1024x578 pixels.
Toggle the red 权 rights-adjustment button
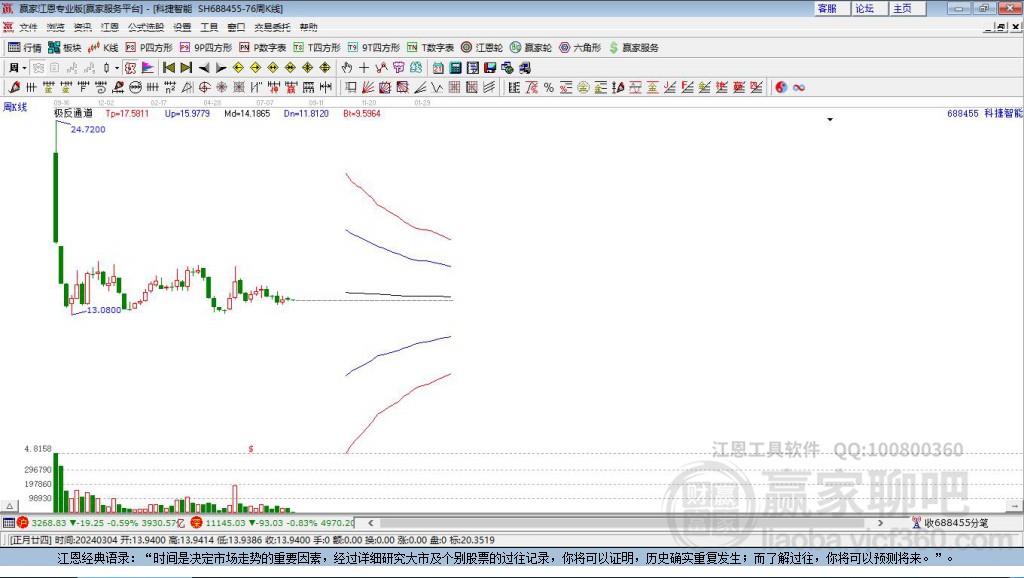[x=131, y=67]
